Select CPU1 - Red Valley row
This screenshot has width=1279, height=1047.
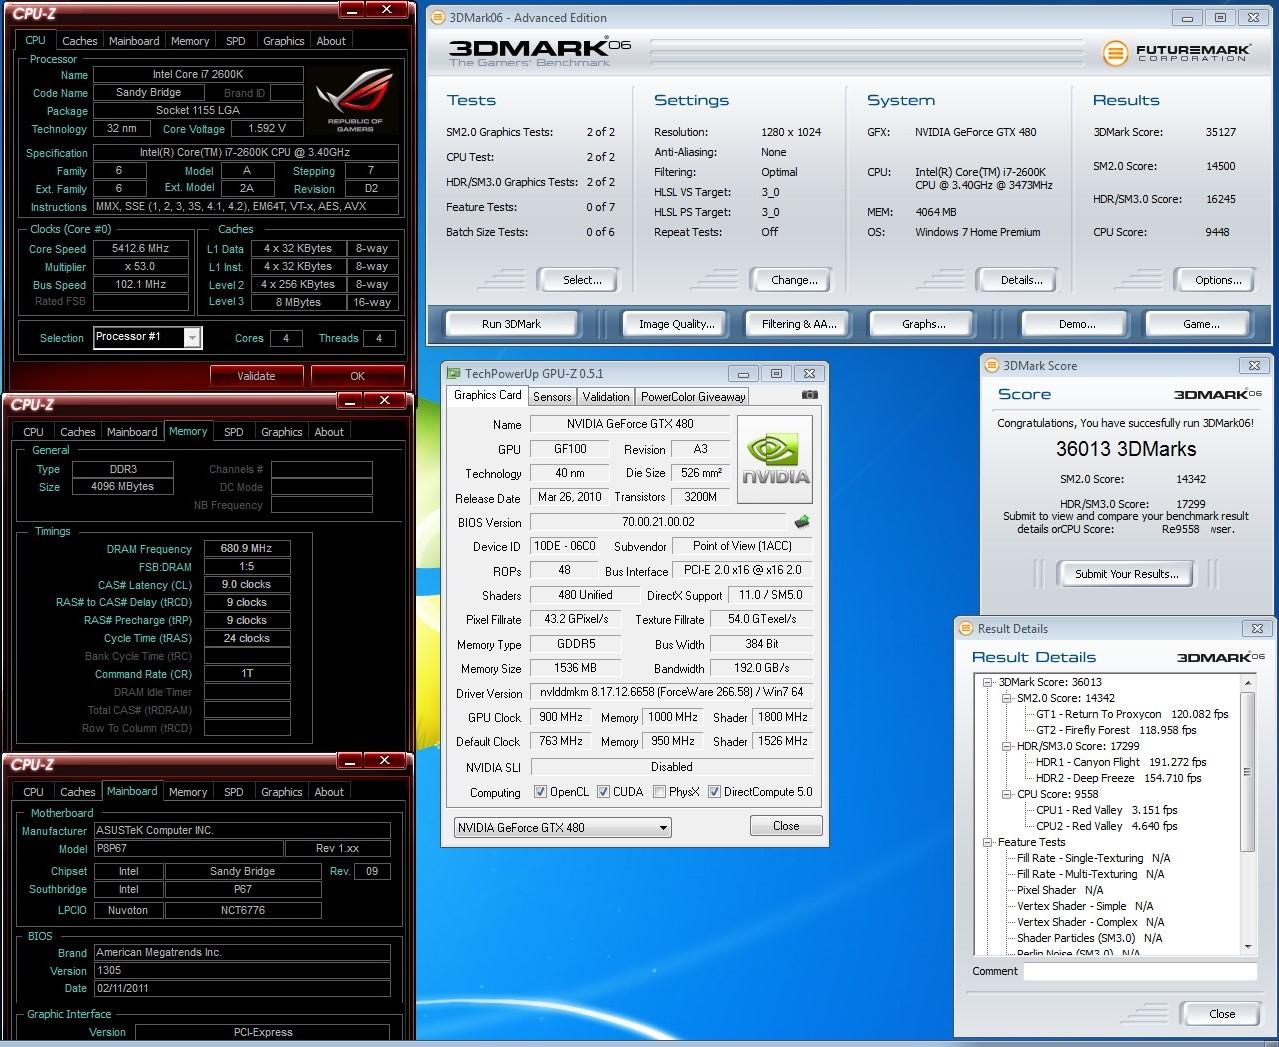tap(1106, 810)
